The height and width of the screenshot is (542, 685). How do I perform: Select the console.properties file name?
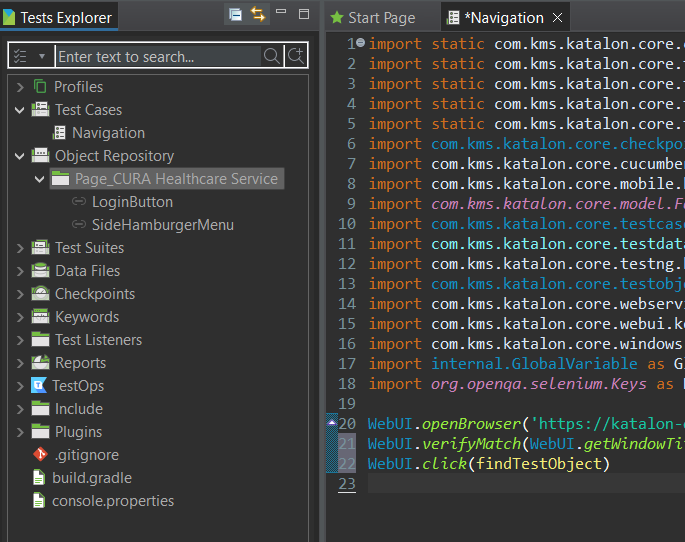click(x=113, y=501)
